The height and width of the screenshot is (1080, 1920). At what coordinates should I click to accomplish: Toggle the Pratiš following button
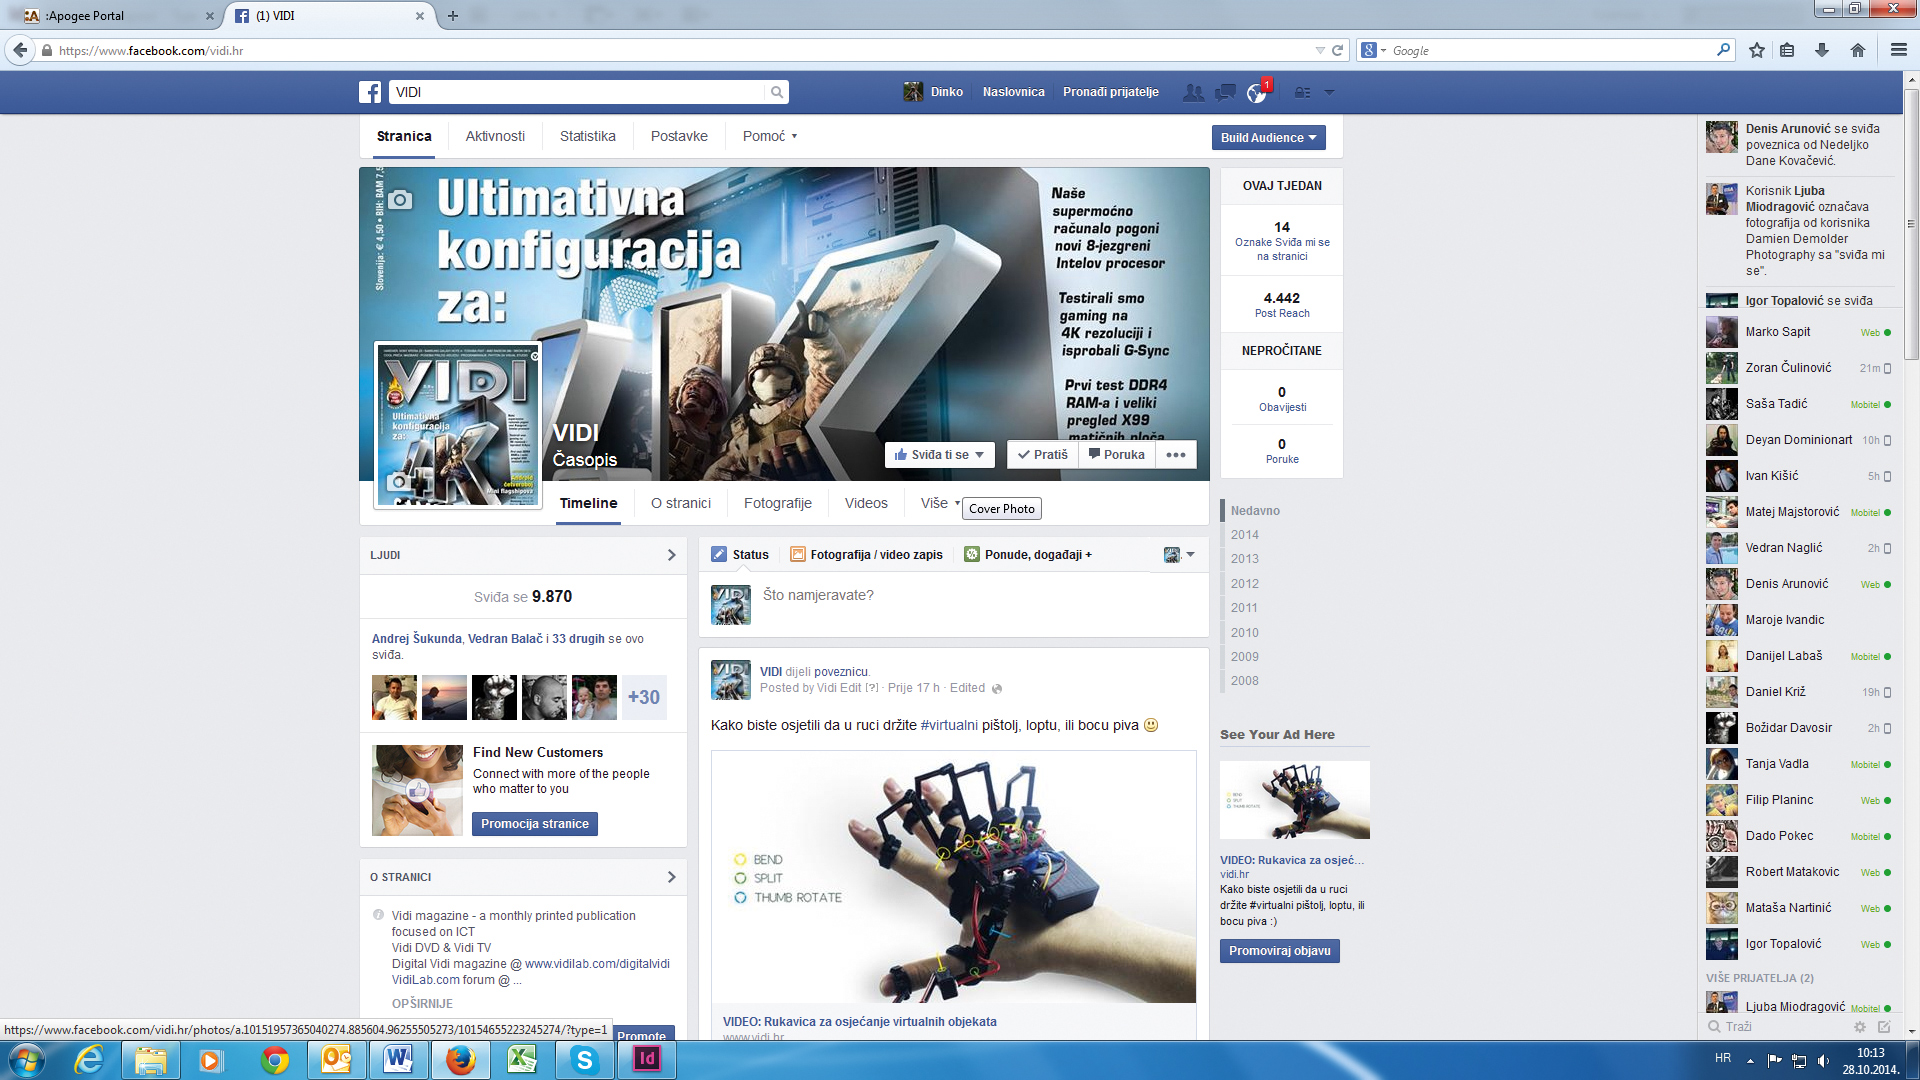1043,455
